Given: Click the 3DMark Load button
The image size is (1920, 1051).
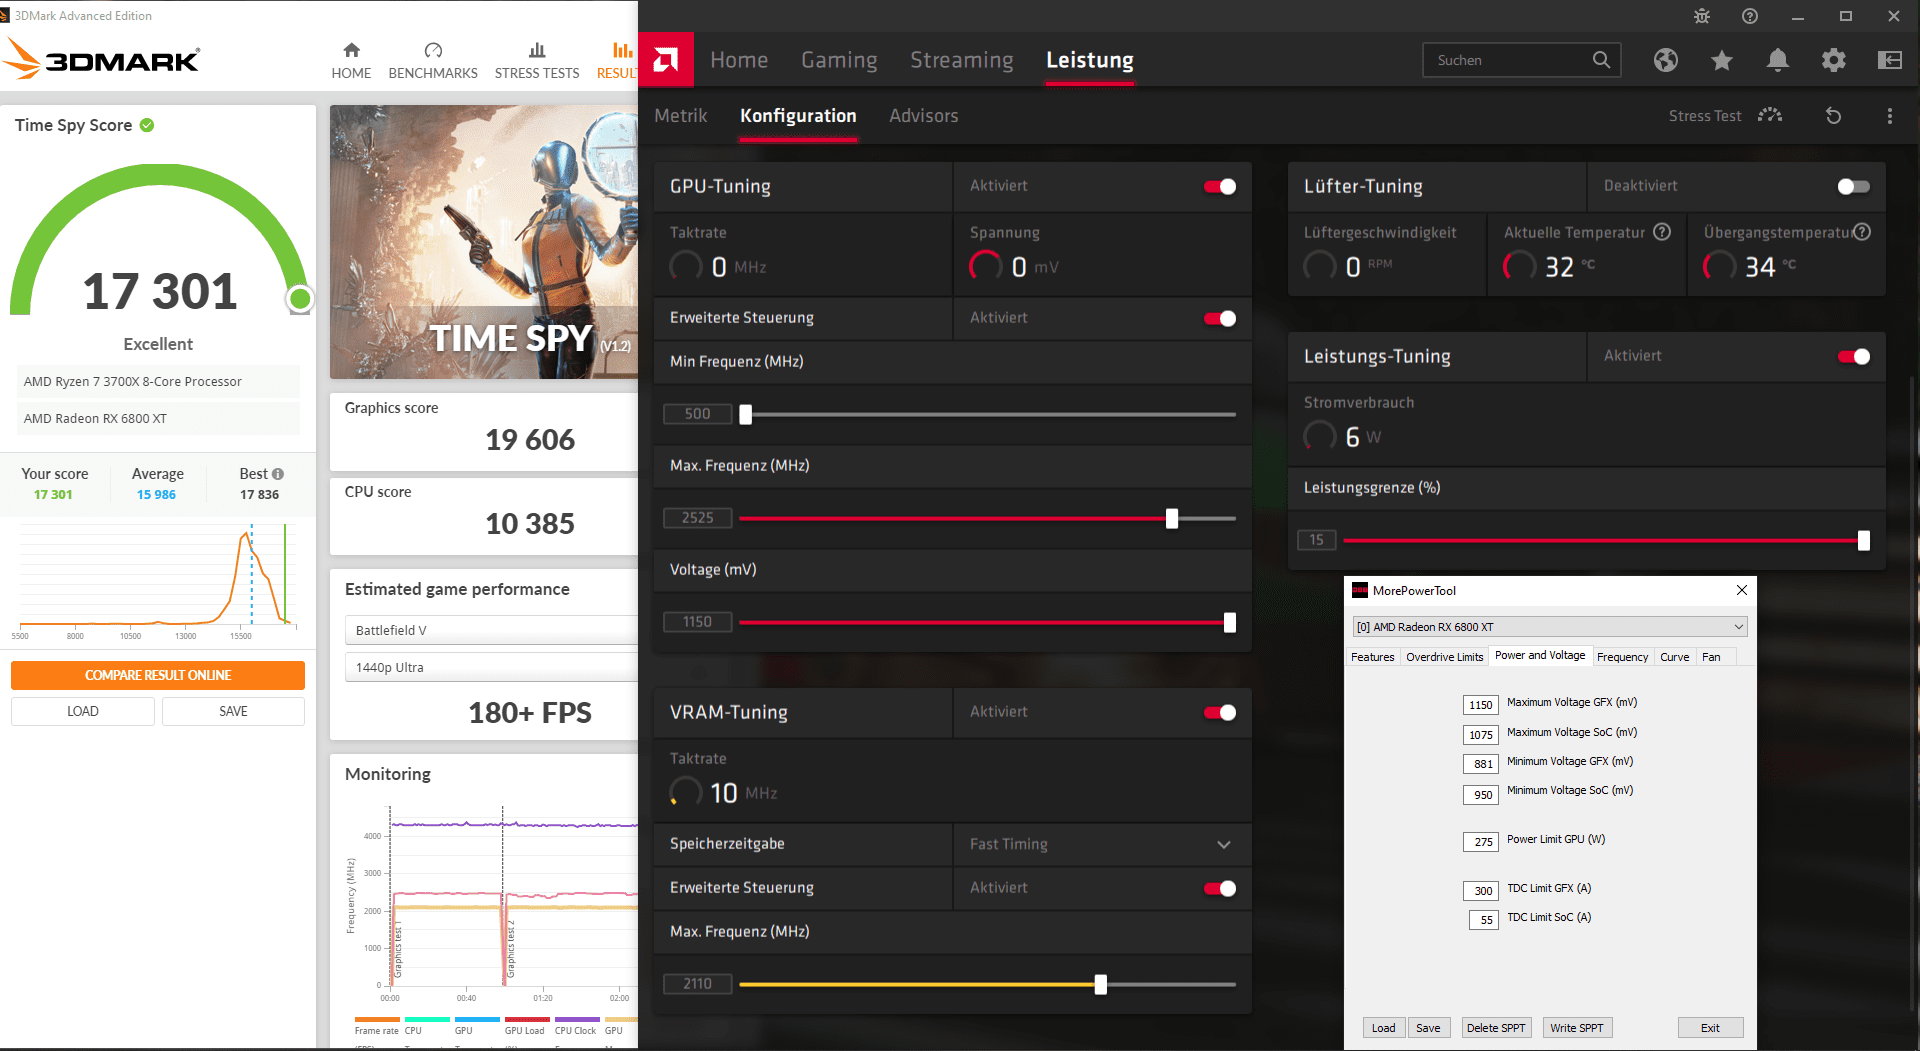Looking at the screenshot, I should (83, 711).
